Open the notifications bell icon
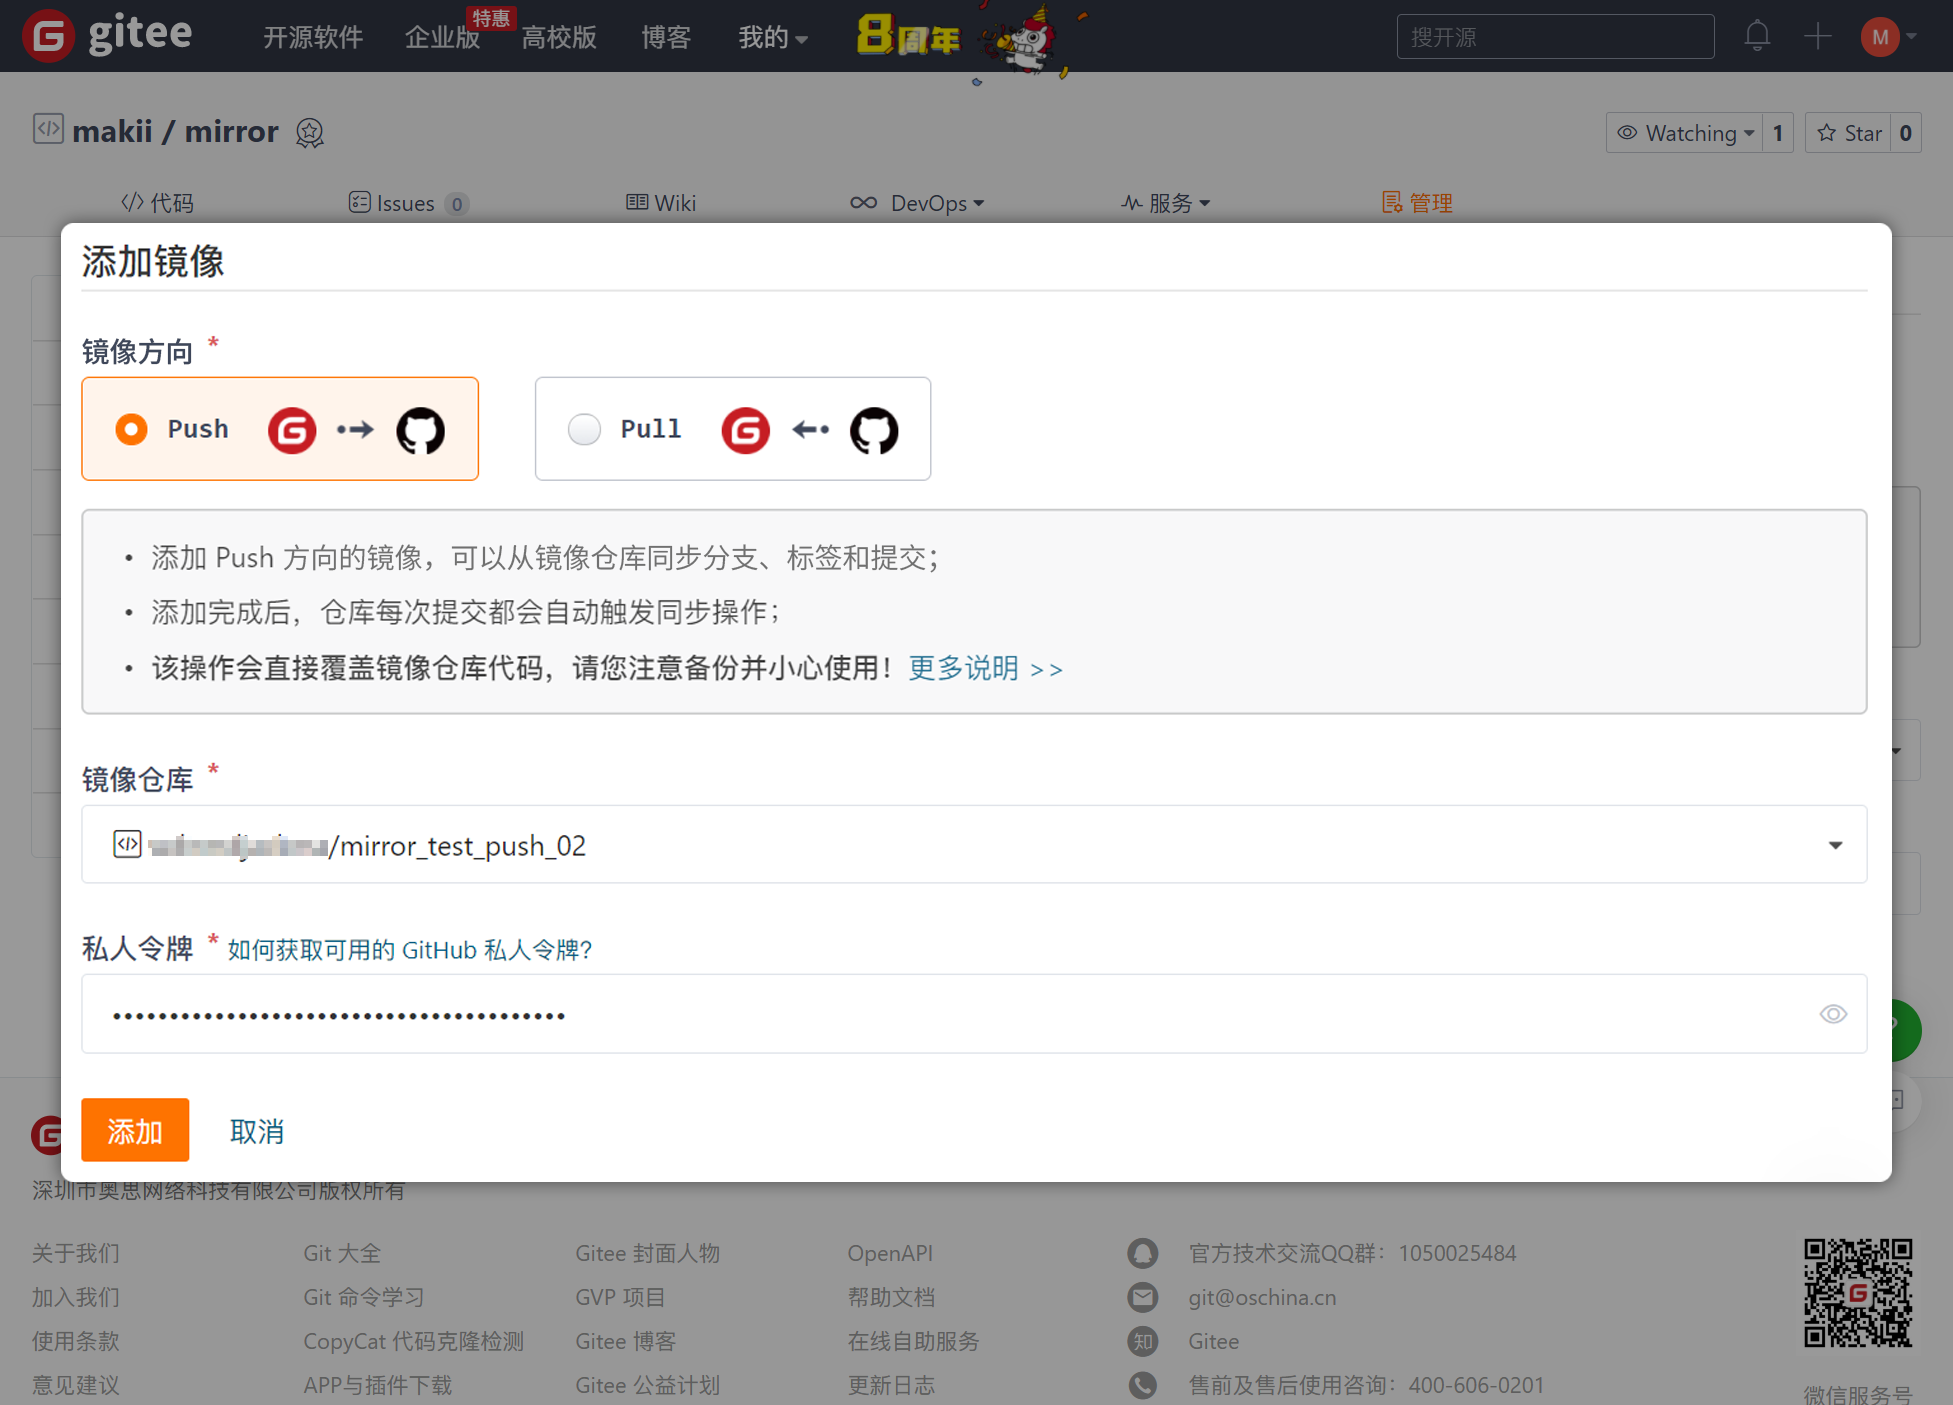 click(1757, 37)
